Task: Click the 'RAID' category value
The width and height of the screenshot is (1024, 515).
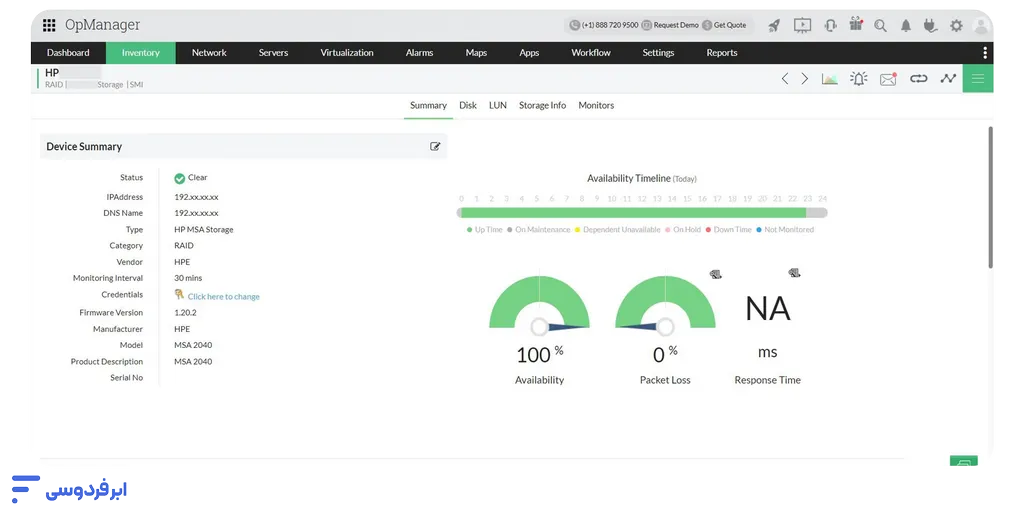Action: pos(184,245)
